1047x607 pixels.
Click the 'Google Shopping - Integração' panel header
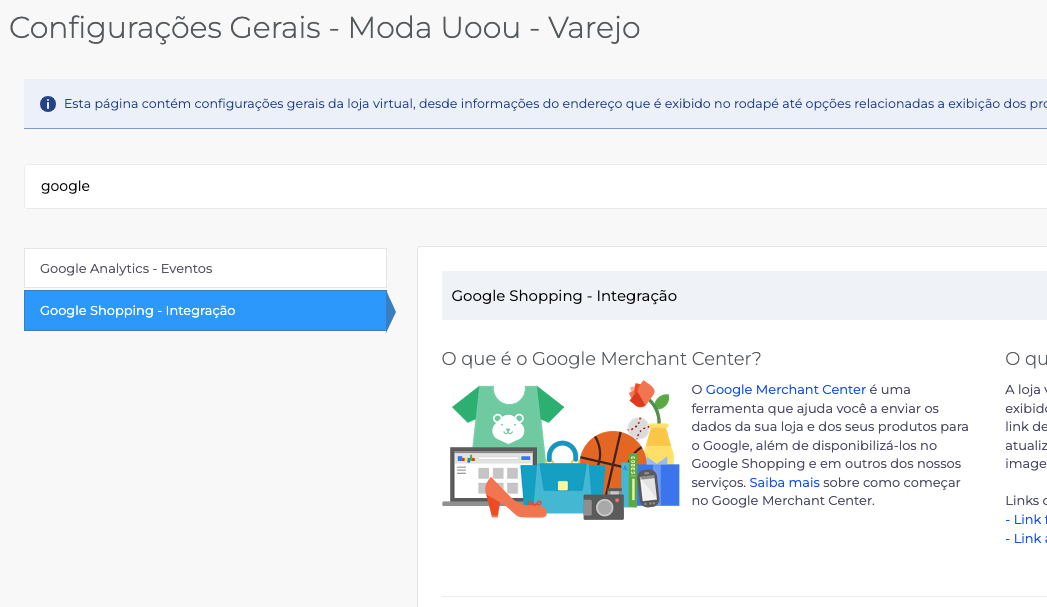pyautogui.click(x=744, y=296)
